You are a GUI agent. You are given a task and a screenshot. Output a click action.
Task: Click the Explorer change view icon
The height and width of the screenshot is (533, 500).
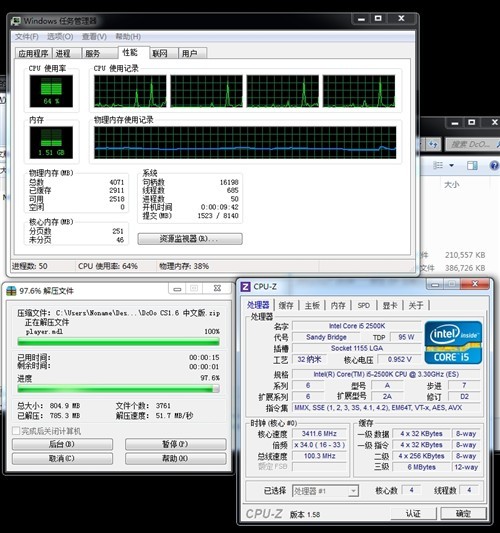pos(438,166)
